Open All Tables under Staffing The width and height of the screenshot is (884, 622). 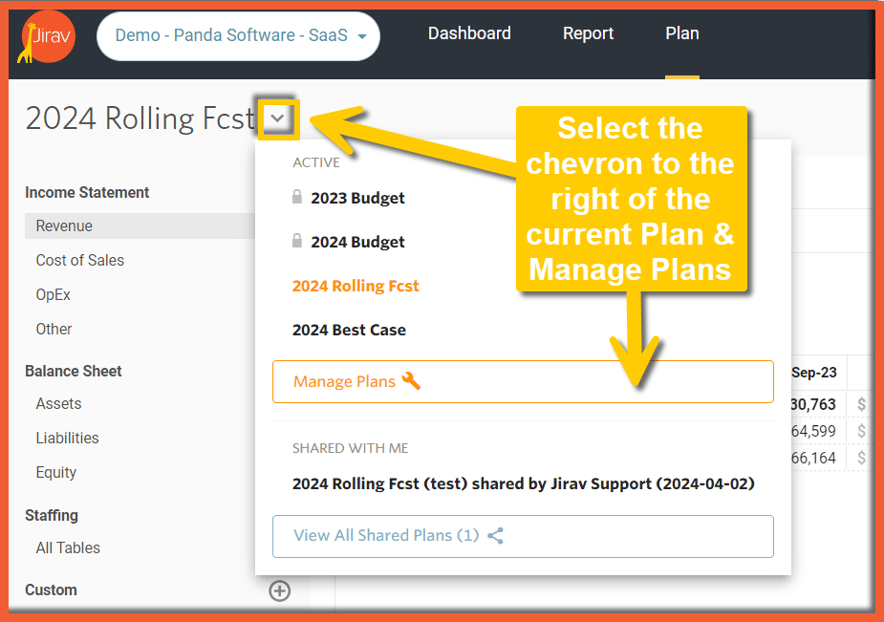pos(68,548)
